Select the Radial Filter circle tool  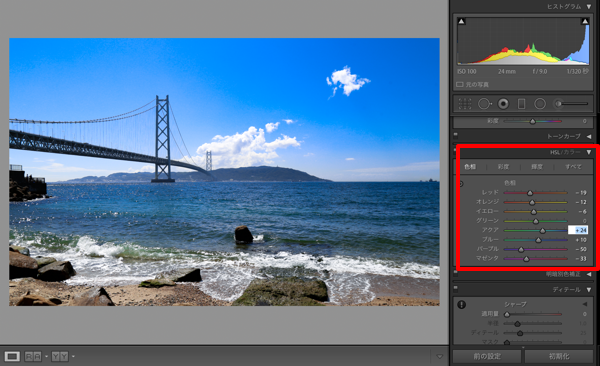coord(540,104)
